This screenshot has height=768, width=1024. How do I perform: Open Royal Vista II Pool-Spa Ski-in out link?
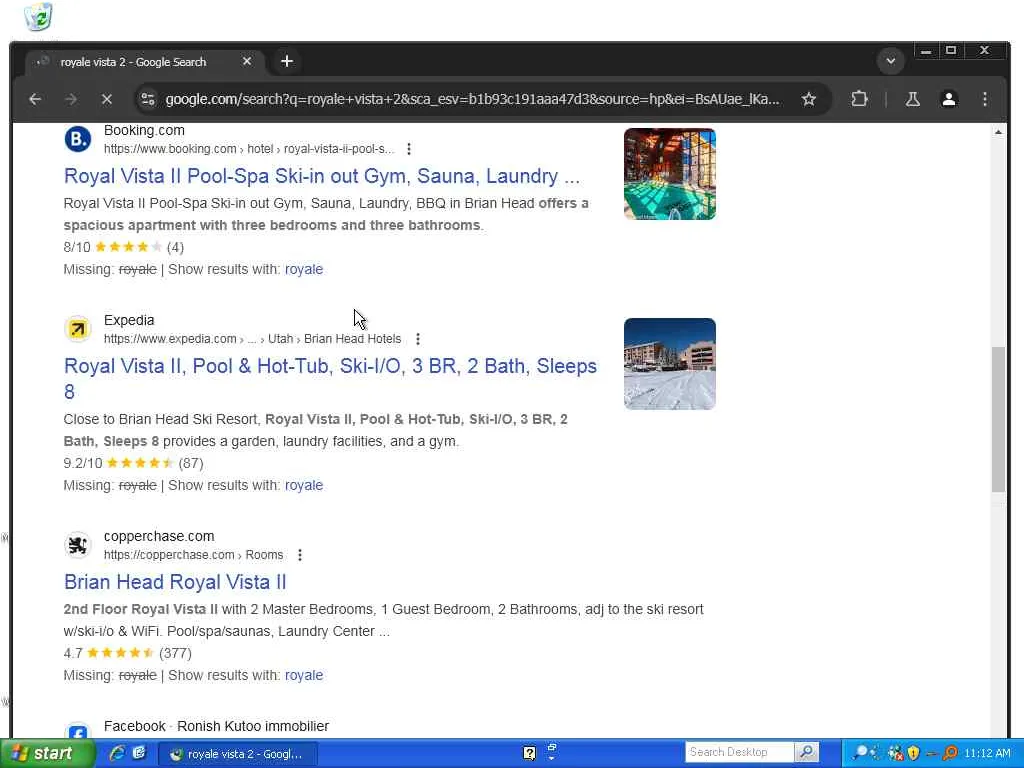[322, 176]
